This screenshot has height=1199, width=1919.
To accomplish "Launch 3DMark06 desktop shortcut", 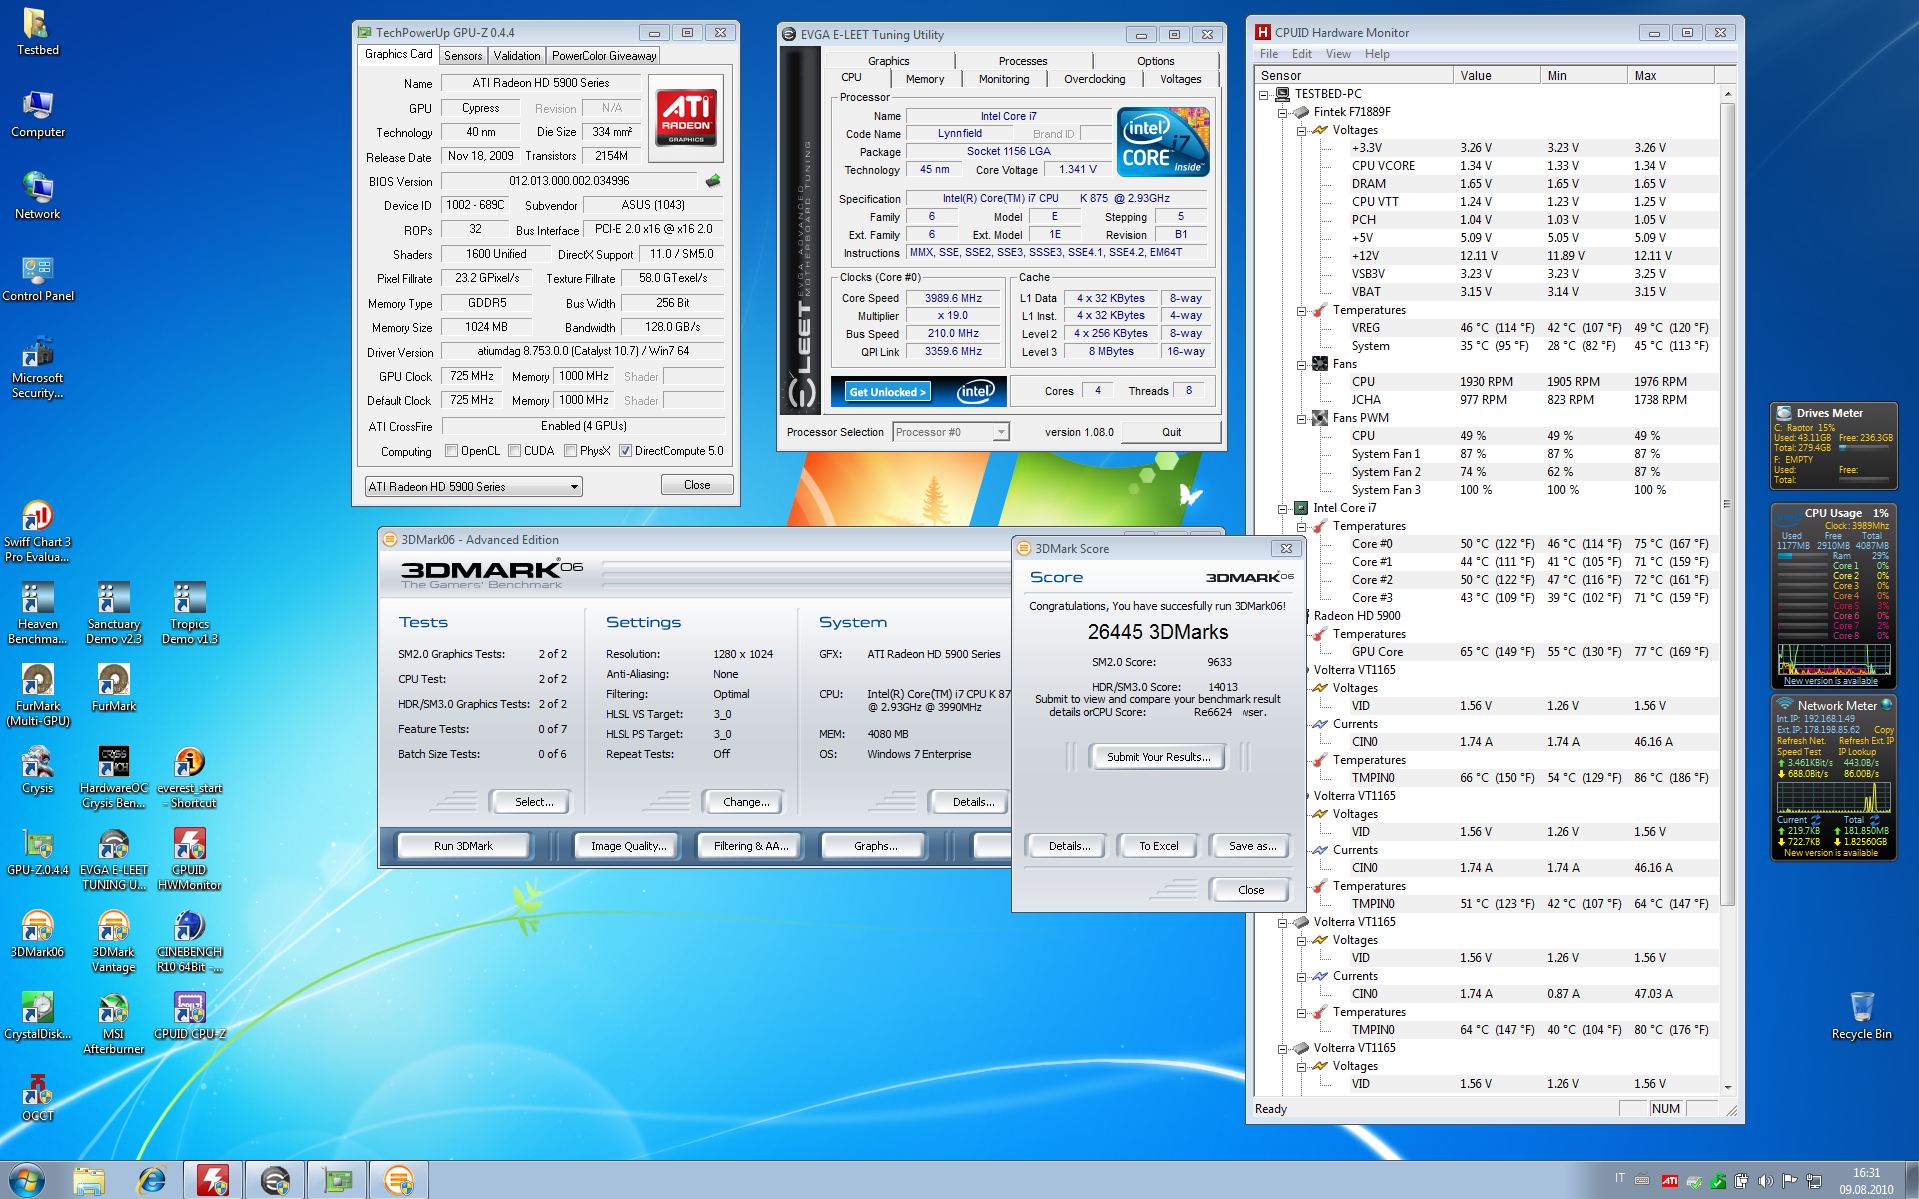I will (37, 934).
